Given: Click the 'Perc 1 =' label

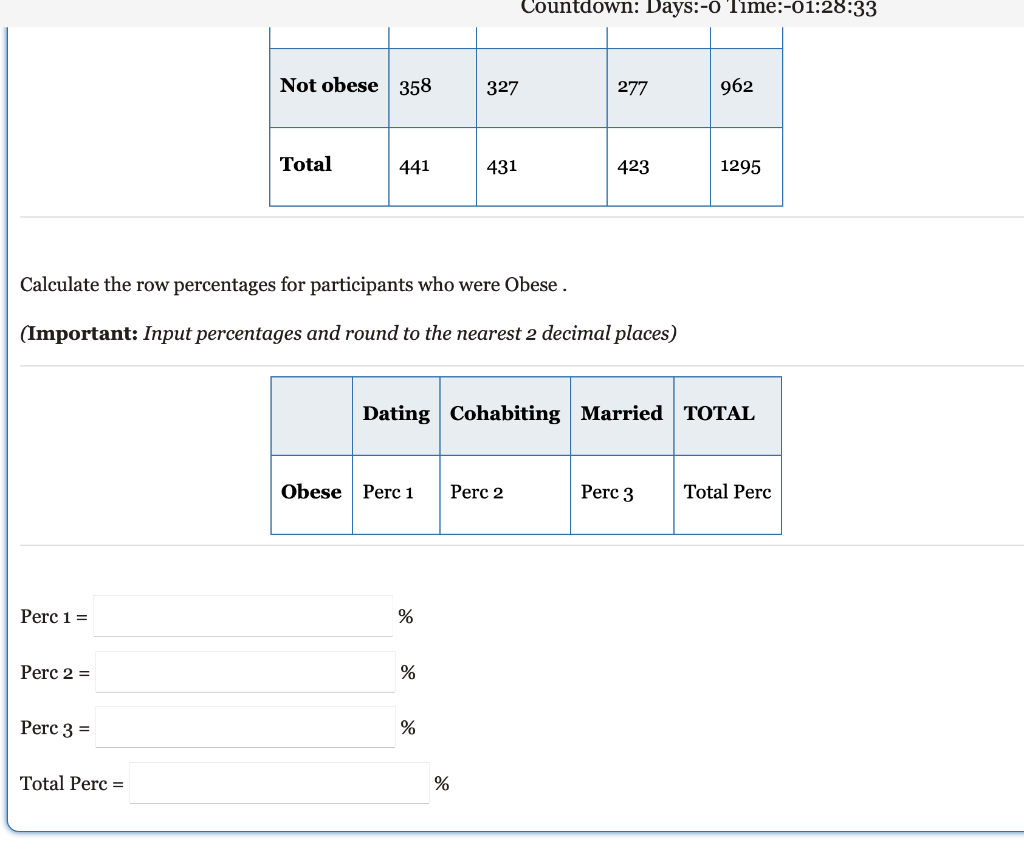Looking at the screenshot, I should tap(54, 617).
